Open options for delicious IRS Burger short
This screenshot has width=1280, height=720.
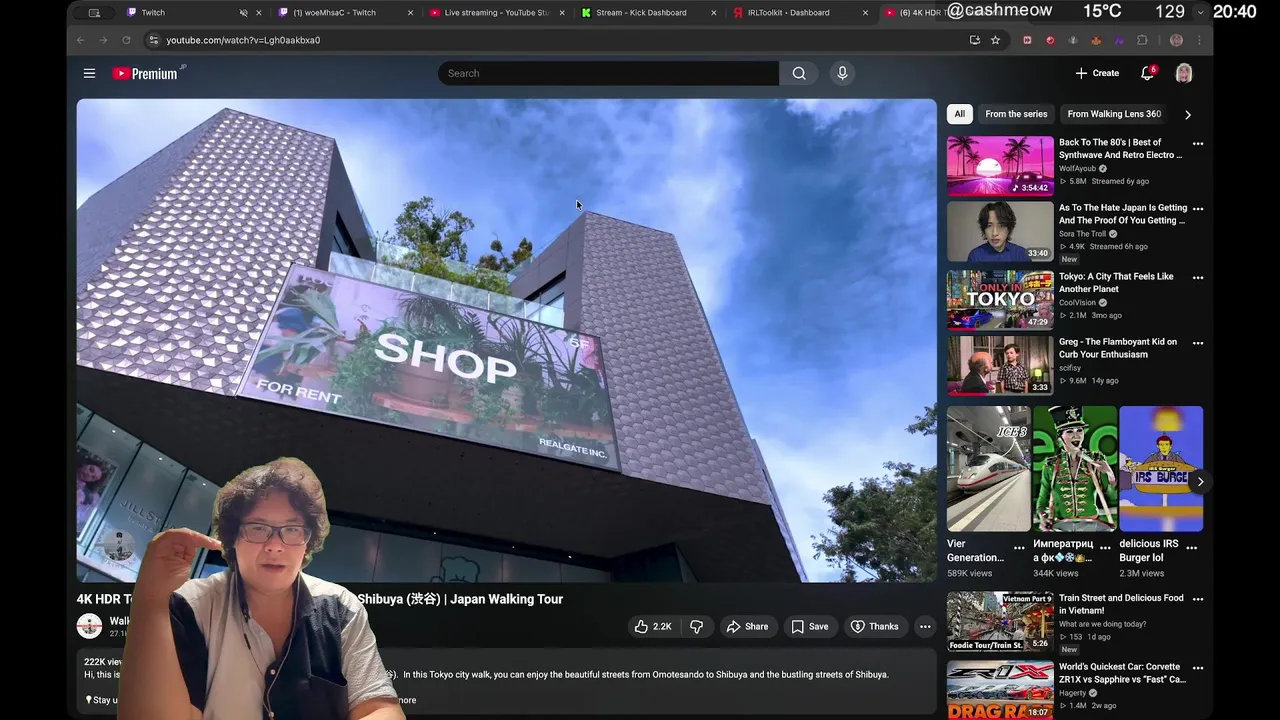click(x=1192, y=548)
